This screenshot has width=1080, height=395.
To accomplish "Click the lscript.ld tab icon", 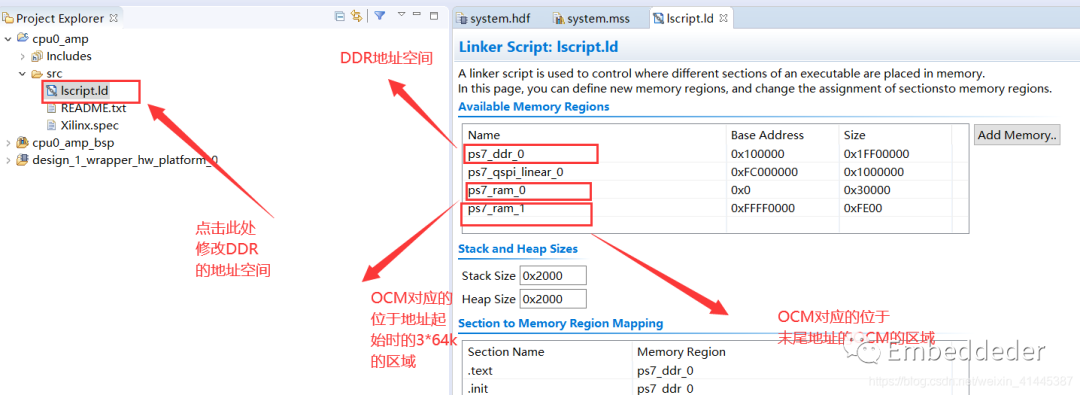I will (x=659, y=19).
